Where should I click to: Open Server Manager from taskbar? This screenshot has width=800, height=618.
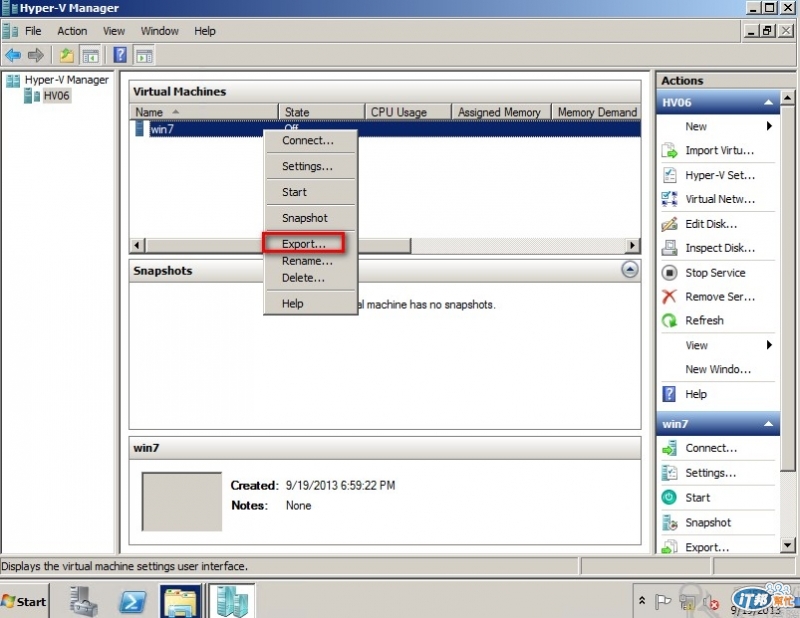tap(83, 601)
